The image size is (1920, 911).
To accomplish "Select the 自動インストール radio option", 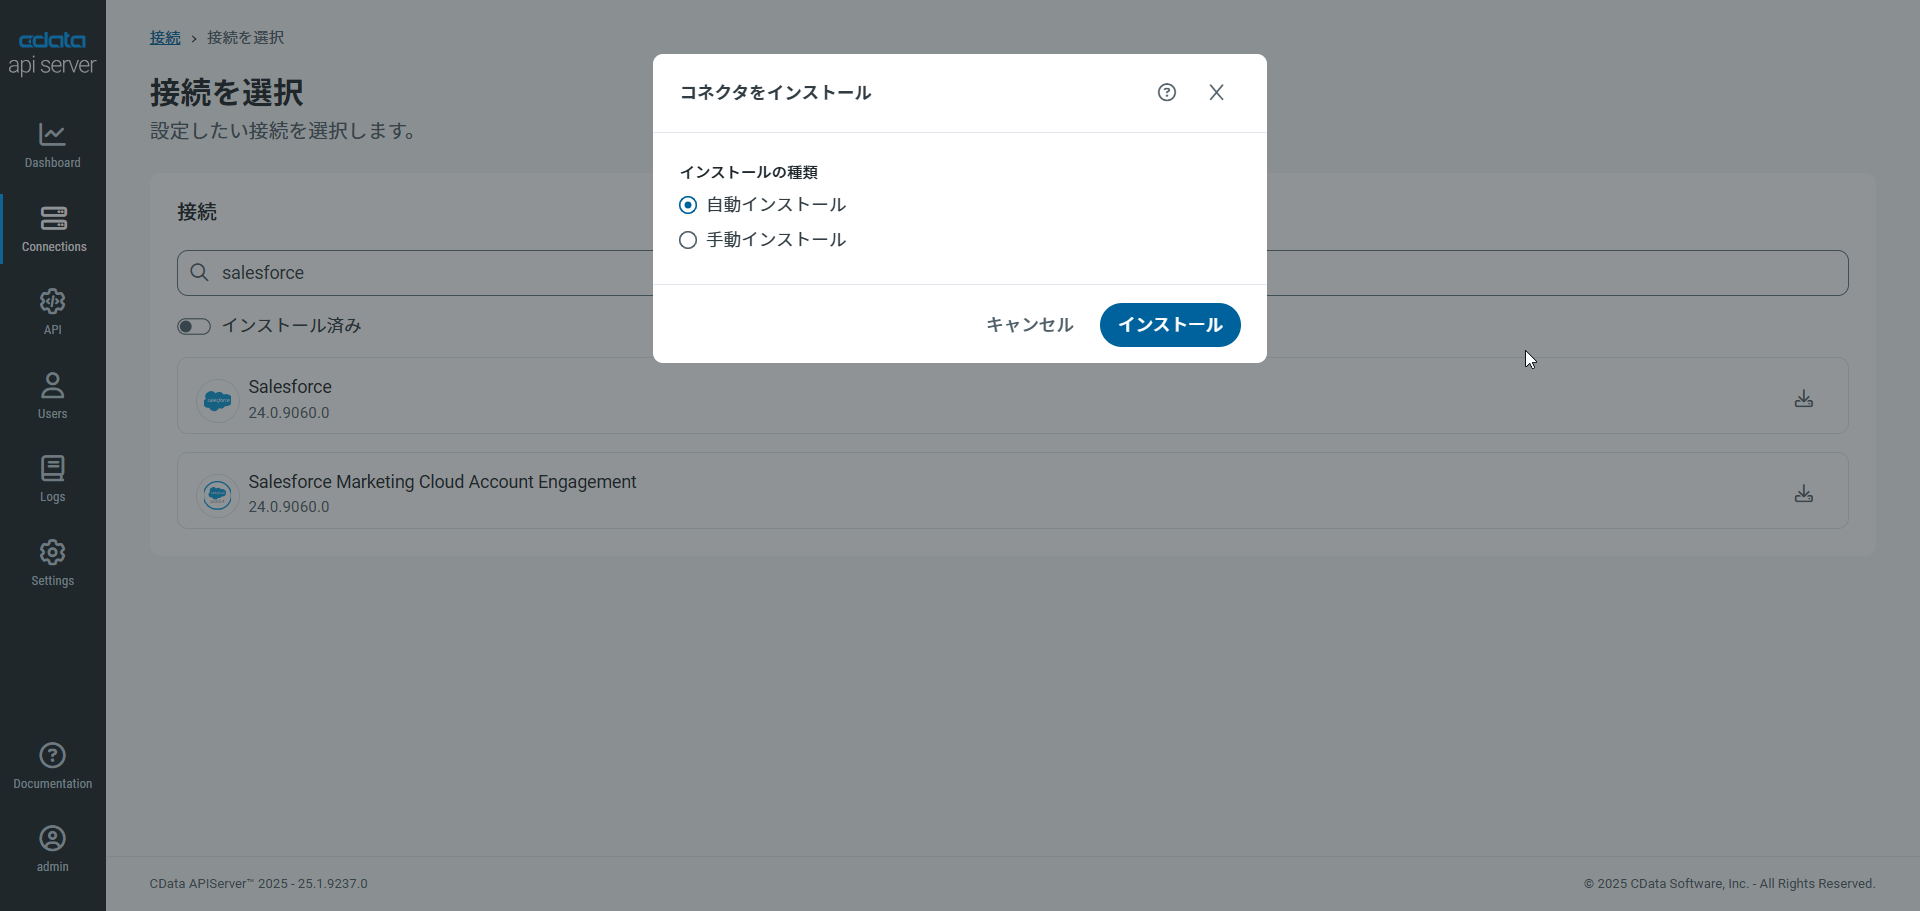I will pos(688,205).
